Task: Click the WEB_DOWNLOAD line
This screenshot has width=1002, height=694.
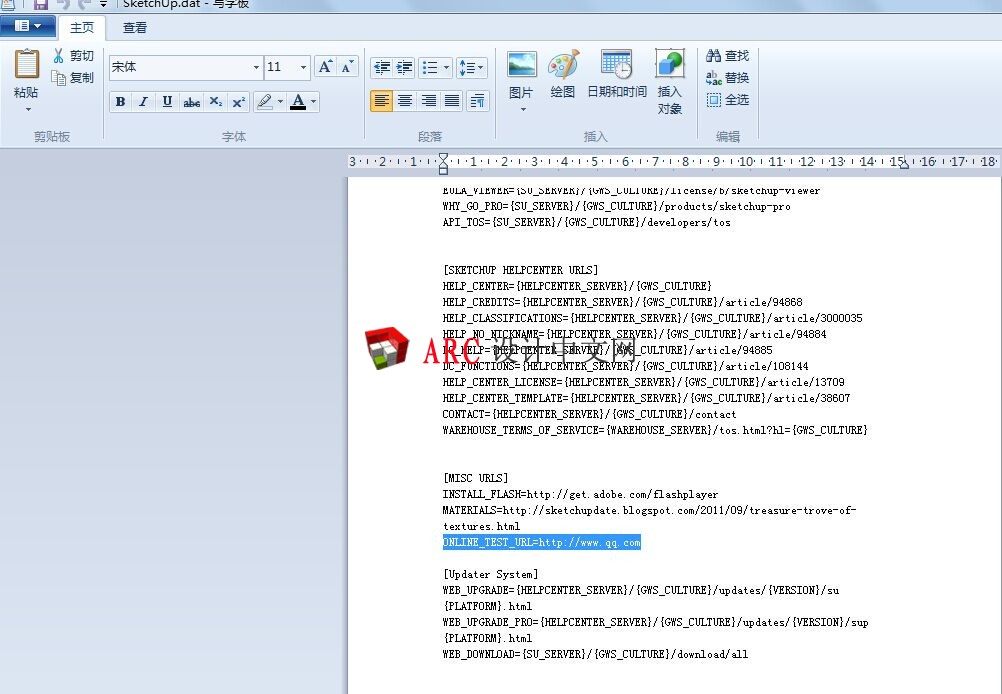Action: pyautogui.click(x=595, y=654)
